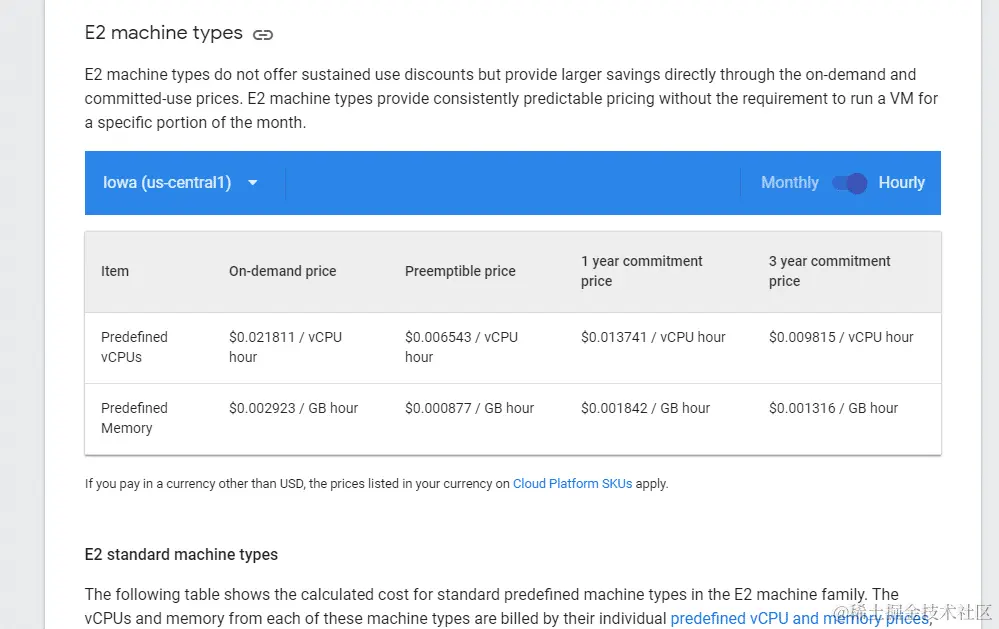
Task: Select the Item column header
Action: tap(114, 271)
